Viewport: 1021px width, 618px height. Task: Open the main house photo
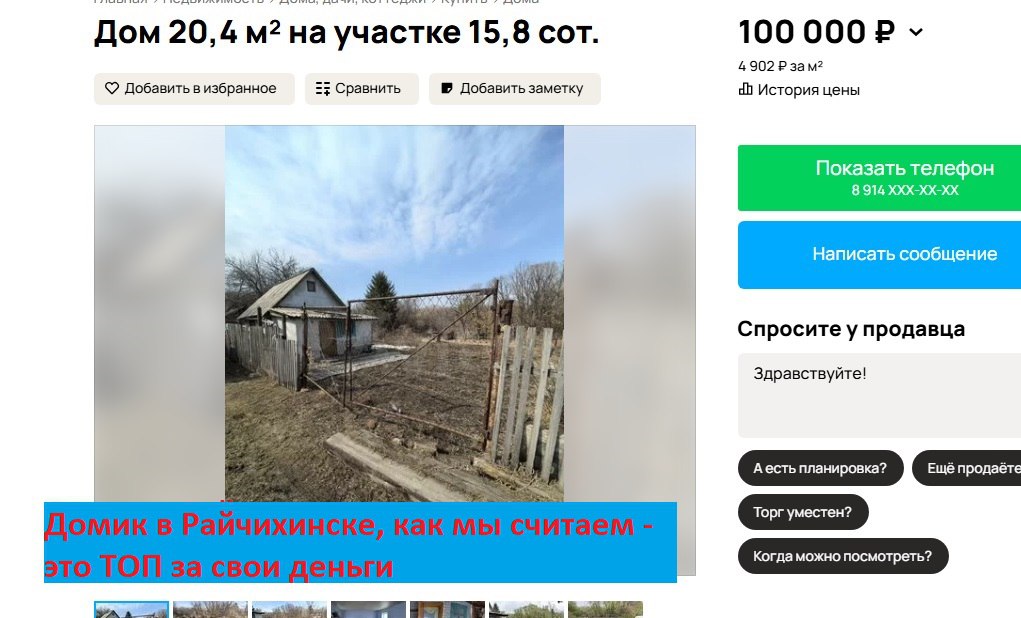click(x=394, y=313)
